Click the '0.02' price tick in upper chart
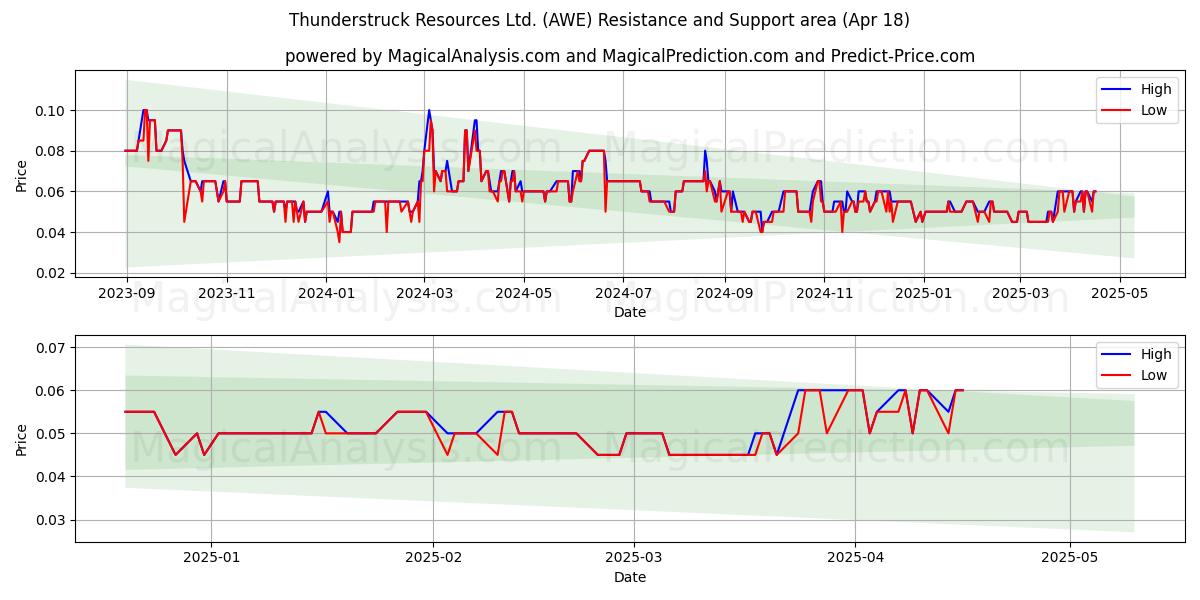1200x600 pixels. click(x=52, y=273)
